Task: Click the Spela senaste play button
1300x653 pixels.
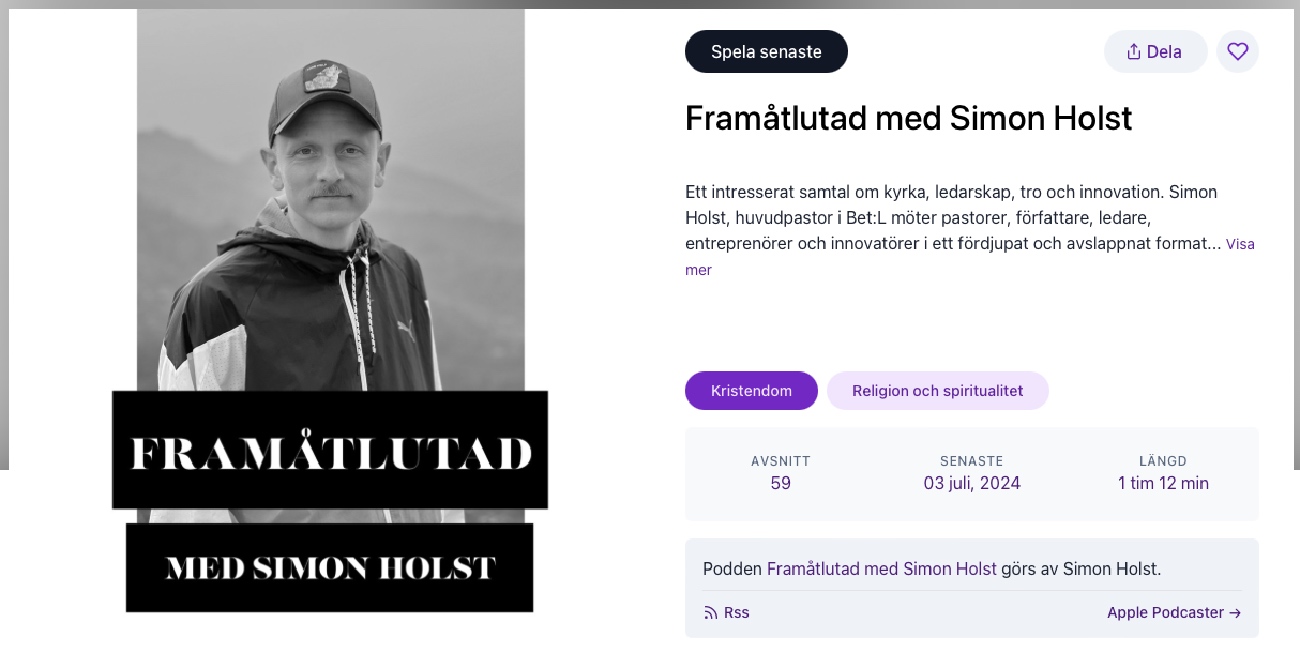Action: (x=766, y=52)
